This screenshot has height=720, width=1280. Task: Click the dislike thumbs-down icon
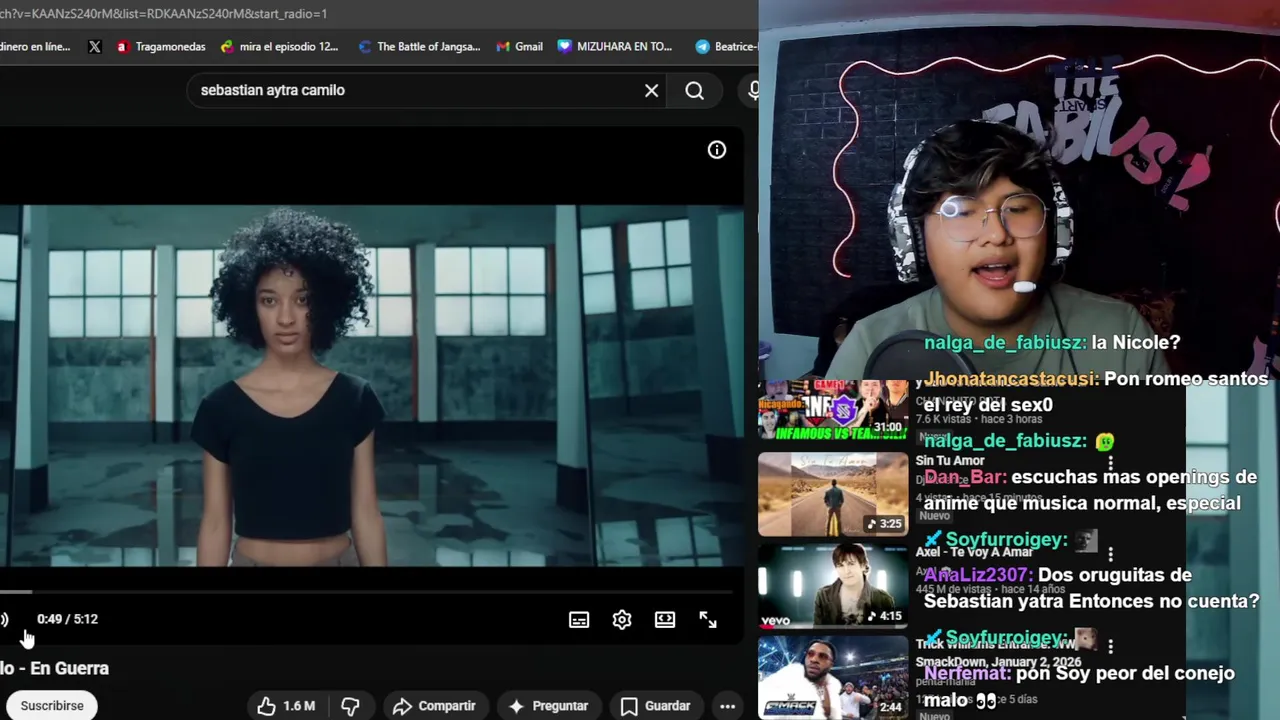[350, 706]
